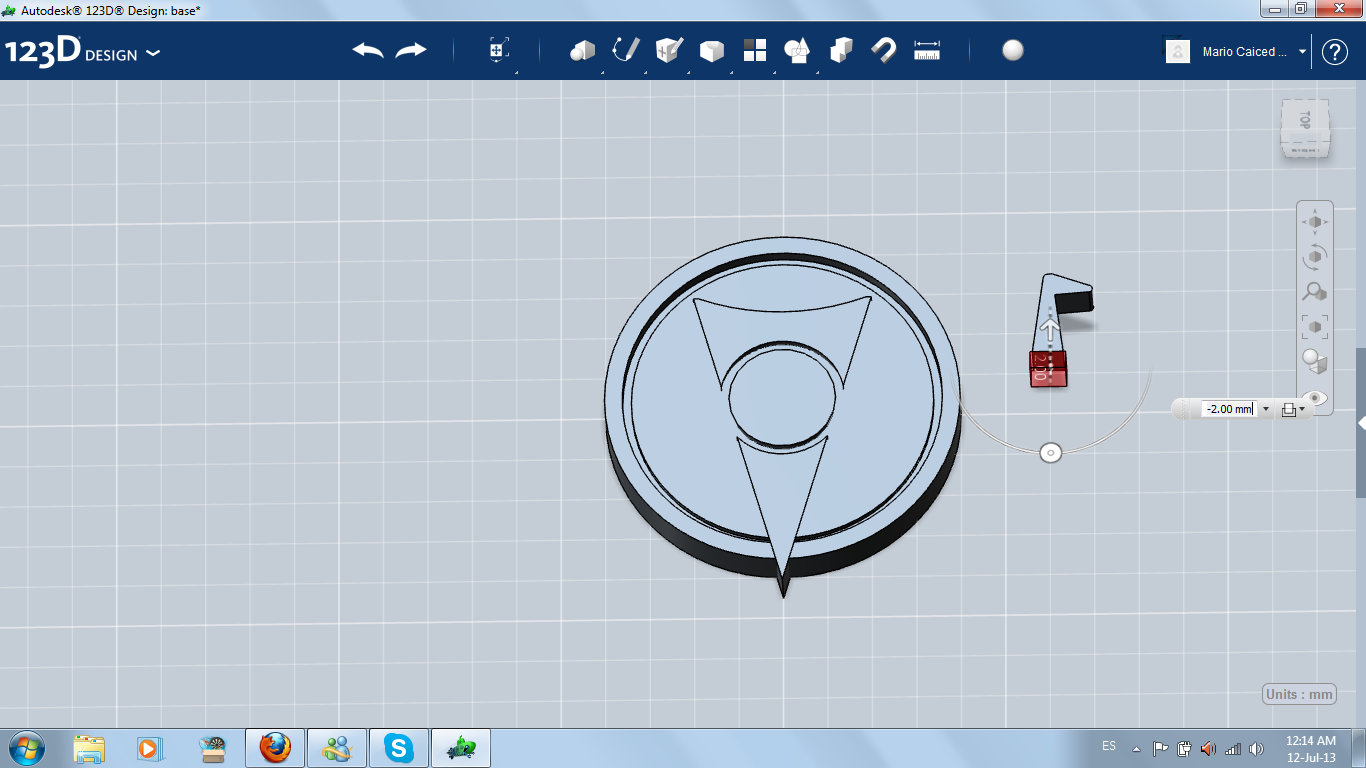This screenshot has height=768, width=1366.
Task: Activate the Snap magnet tool
Action: coord(884,50)
